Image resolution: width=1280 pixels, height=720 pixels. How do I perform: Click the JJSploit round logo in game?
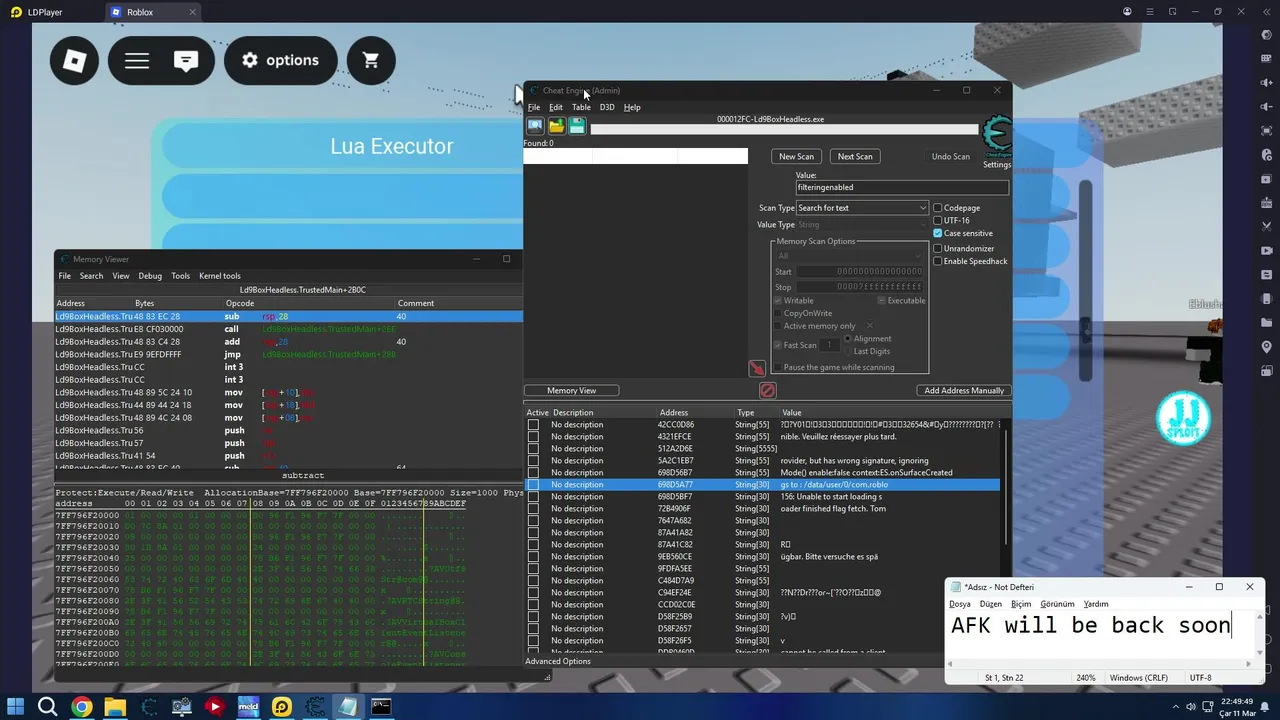coord(1184,417)
